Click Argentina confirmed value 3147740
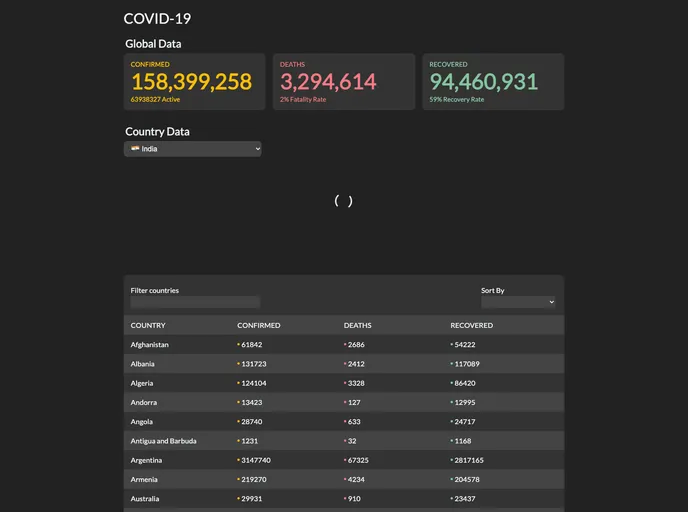This screenshot has height=512, width=688. 256,460
